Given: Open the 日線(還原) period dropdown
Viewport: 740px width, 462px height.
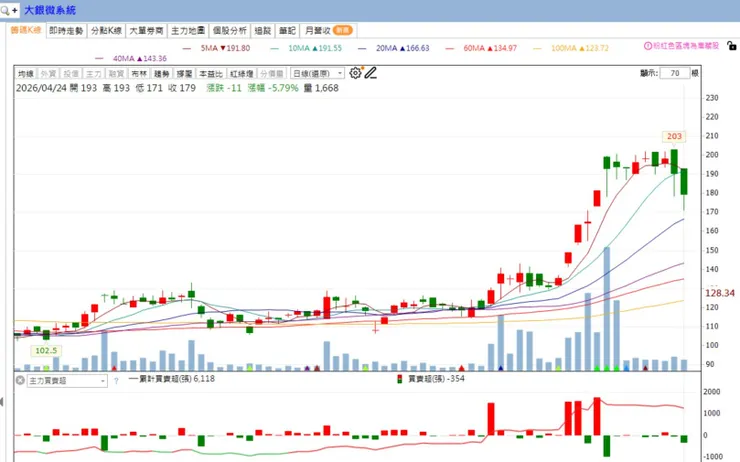Looking at the screenshot, I should tap(317, 74).
